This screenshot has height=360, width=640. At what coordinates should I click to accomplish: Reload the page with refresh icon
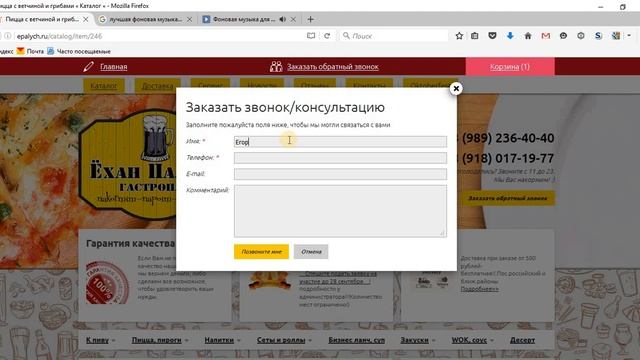point(327,36)
